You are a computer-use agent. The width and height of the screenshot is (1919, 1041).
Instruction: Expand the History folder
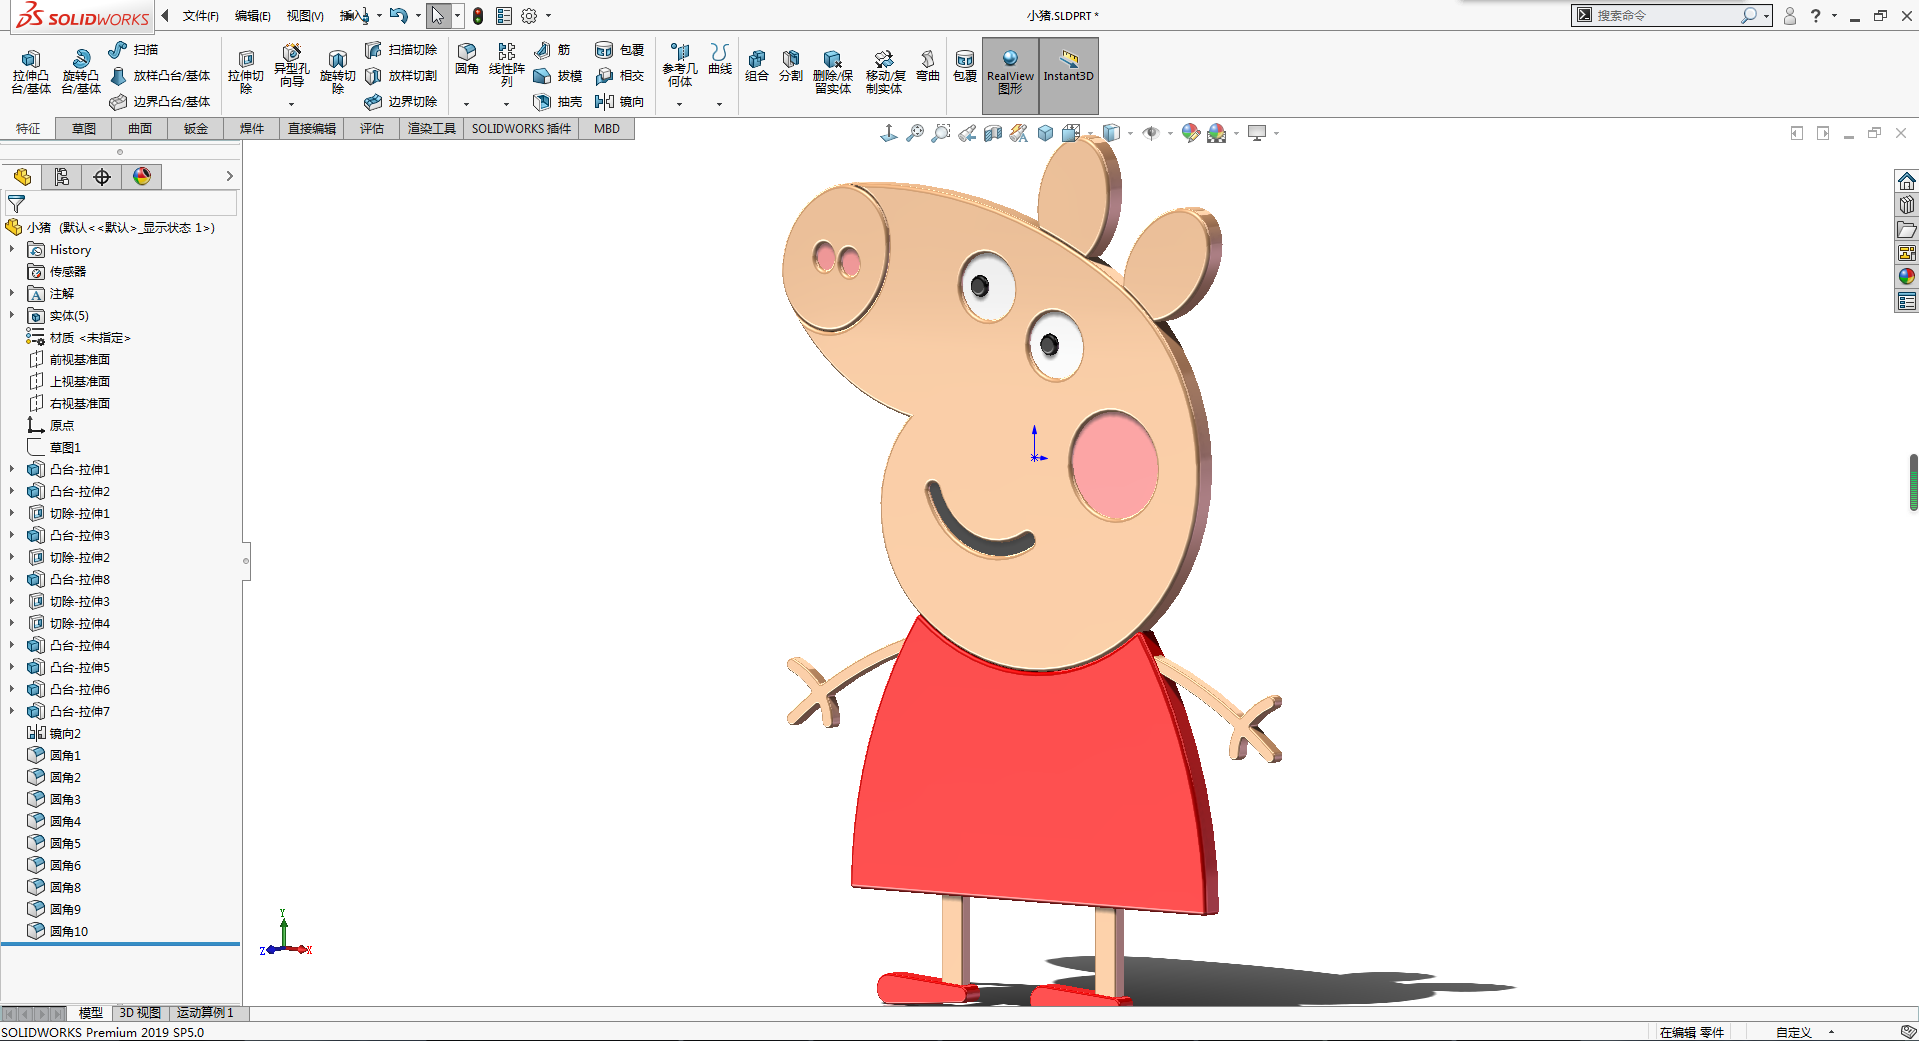pos(12,249)
